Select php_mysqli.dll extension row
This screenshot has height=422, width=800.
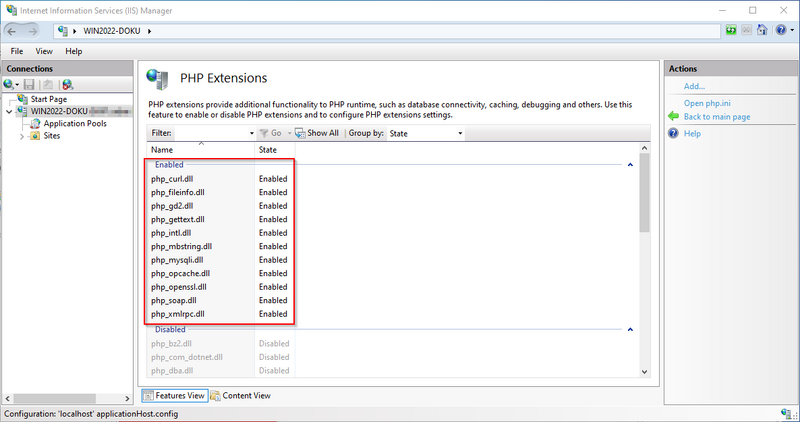220,260
